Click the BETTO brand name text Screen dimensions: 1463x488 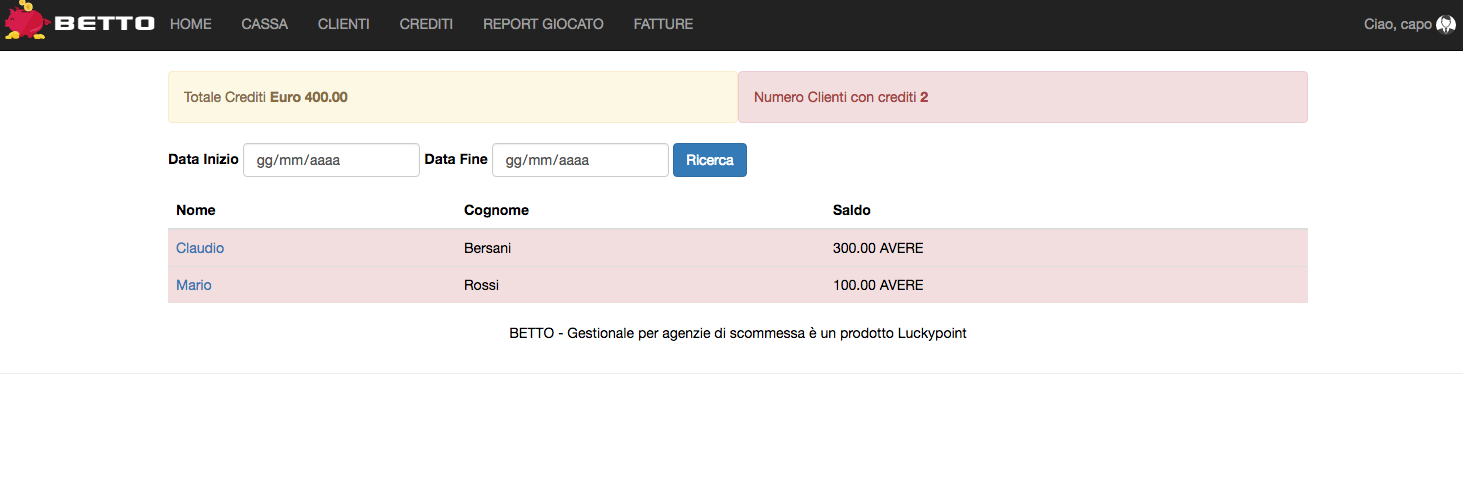[105, 24]
